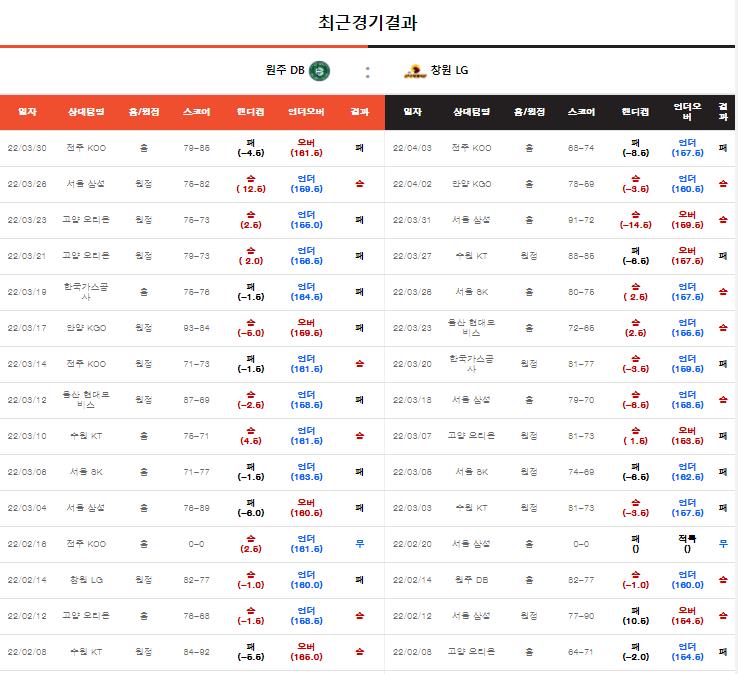This screenshot has width=738, height=674.
Task: Click 상대팀명 header in black table
Action: tap(471, 112)
